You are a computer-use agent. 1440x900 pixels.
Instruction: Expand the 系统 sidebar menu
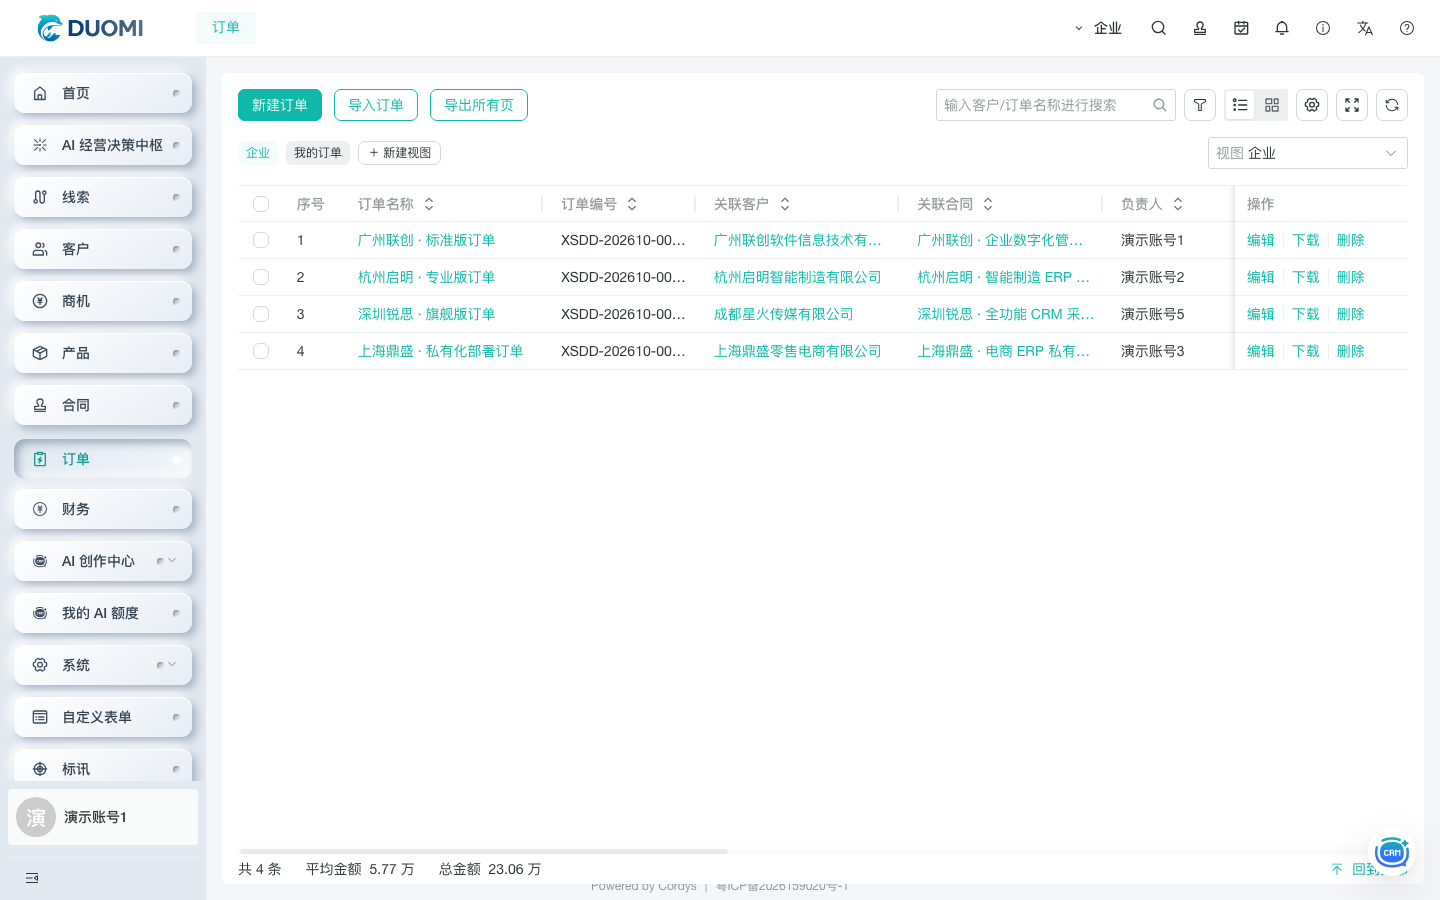(103, 665)
